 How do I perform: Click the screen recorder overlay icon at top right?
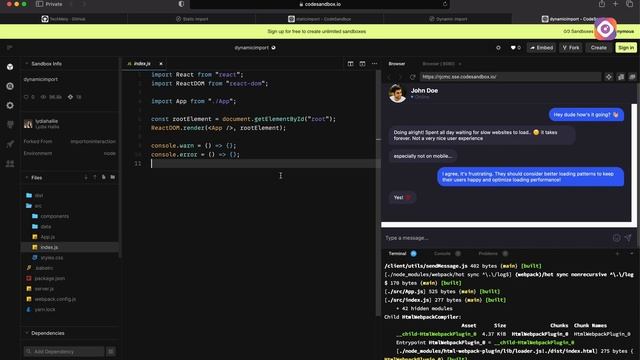(605, 29)
